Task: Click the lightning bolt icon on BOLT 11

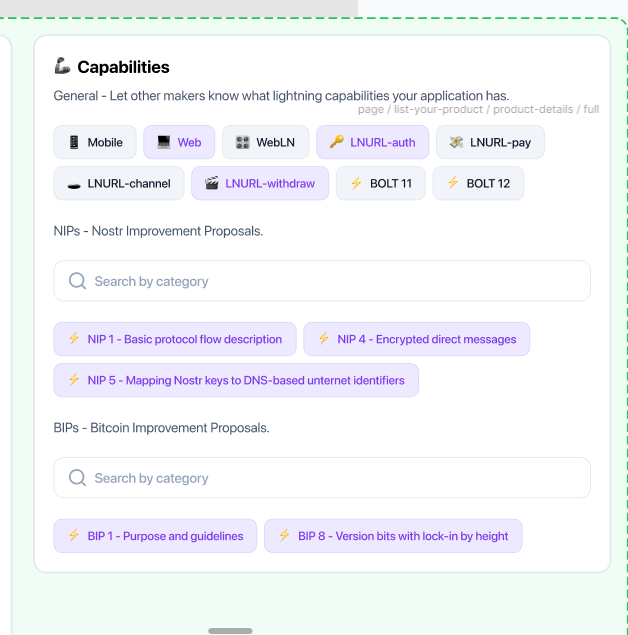Action: [x=356, y=183]
